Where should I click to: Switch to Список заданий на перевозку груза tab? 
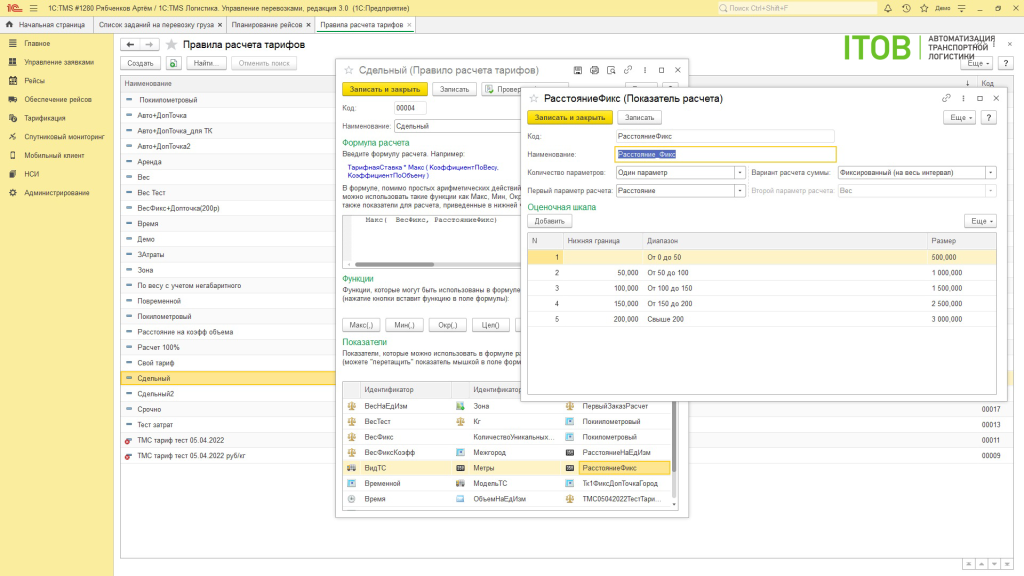(x=156, y=25)
